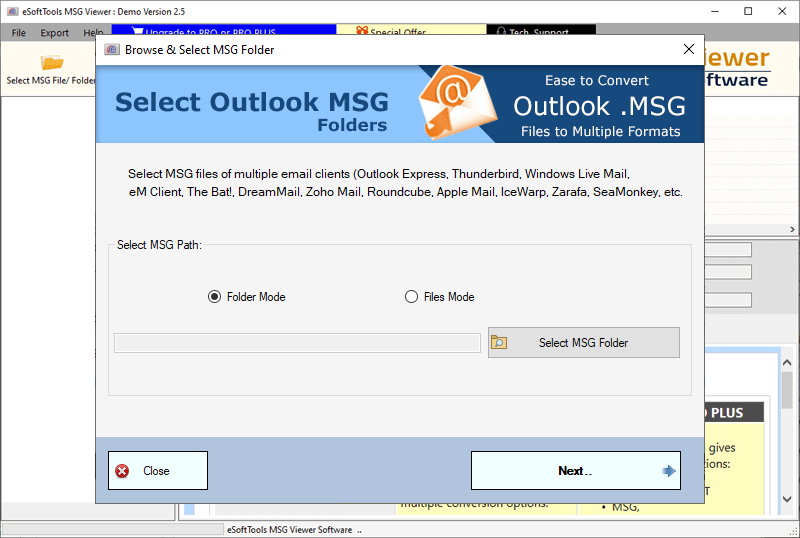800x538 pixels.
Task: Click Upgrade to PRO or PRO PLUS banner
Action: pyautogui.click(x=223, y=30)
